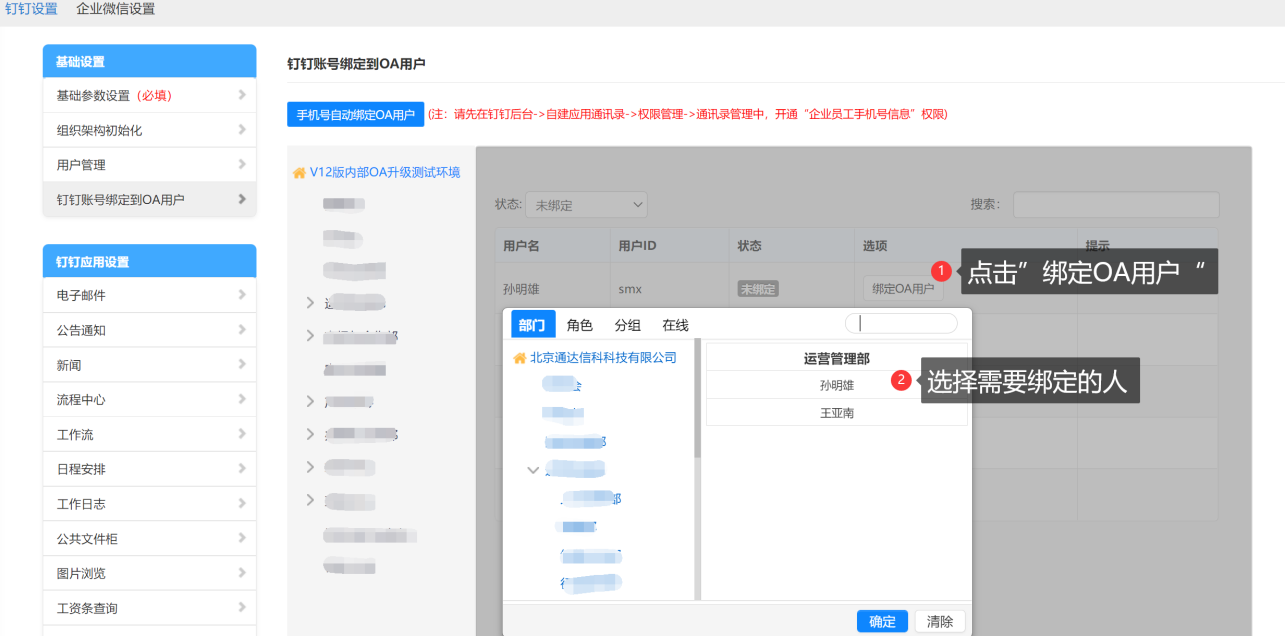Click home icon beside V12版内部OA升级测试环境

click(299, 173)
